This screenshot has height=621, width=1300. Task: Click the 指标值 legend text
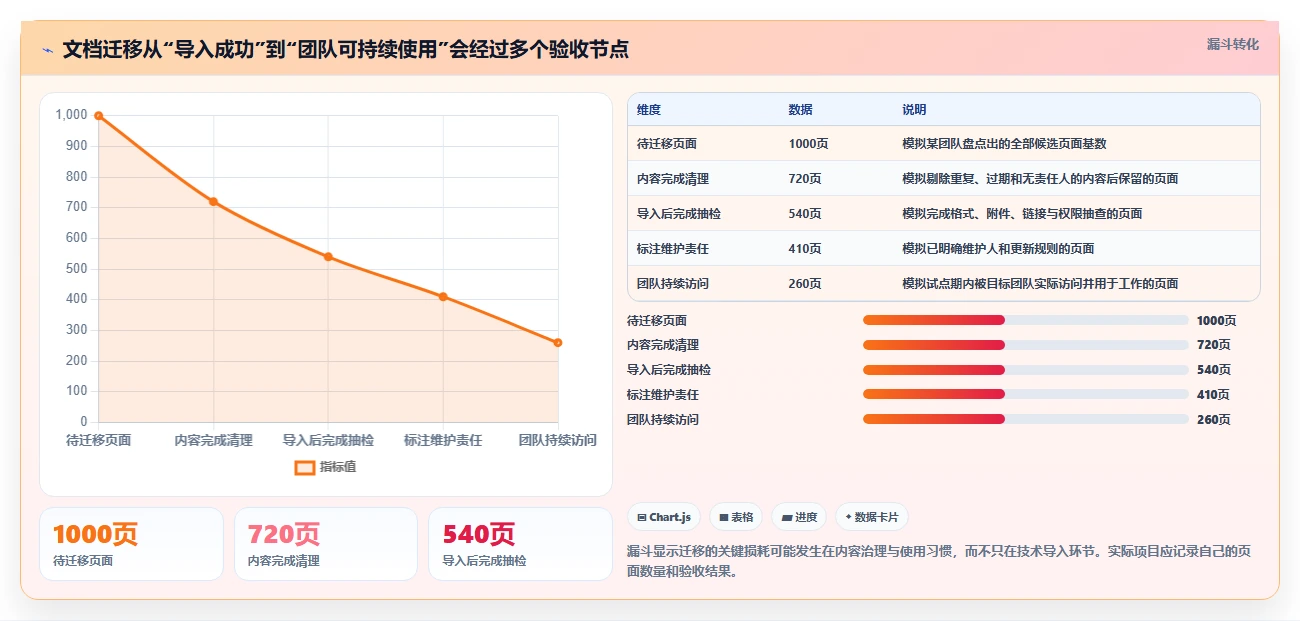tap(338, 467)
